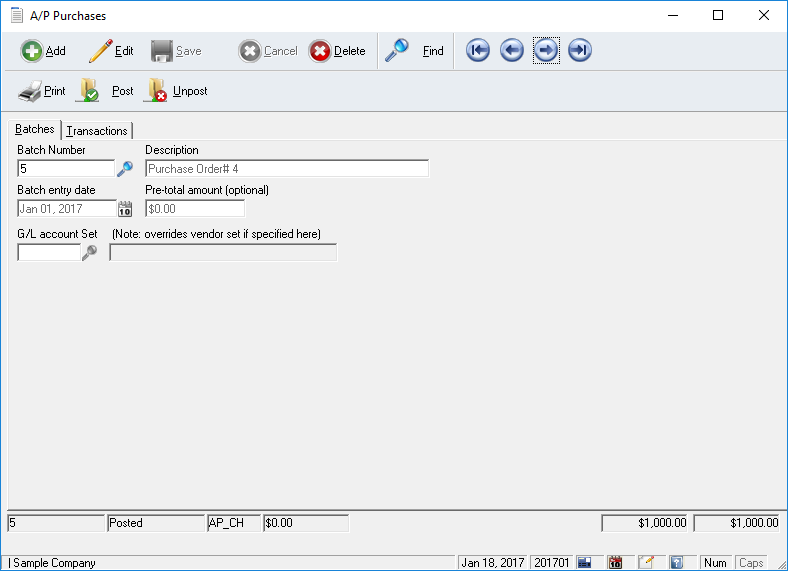Click the Batch Number input field
Screen dimensions: 788x571
click(x=65, y=169)
